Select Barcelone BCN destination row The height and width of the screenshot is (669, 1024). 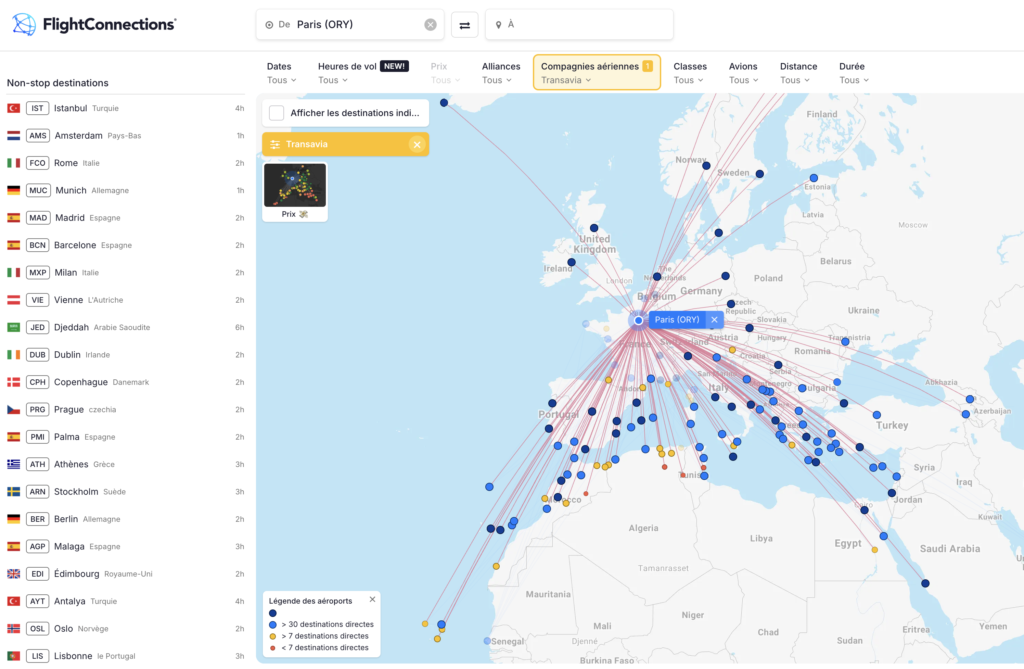tap(125, 246)
